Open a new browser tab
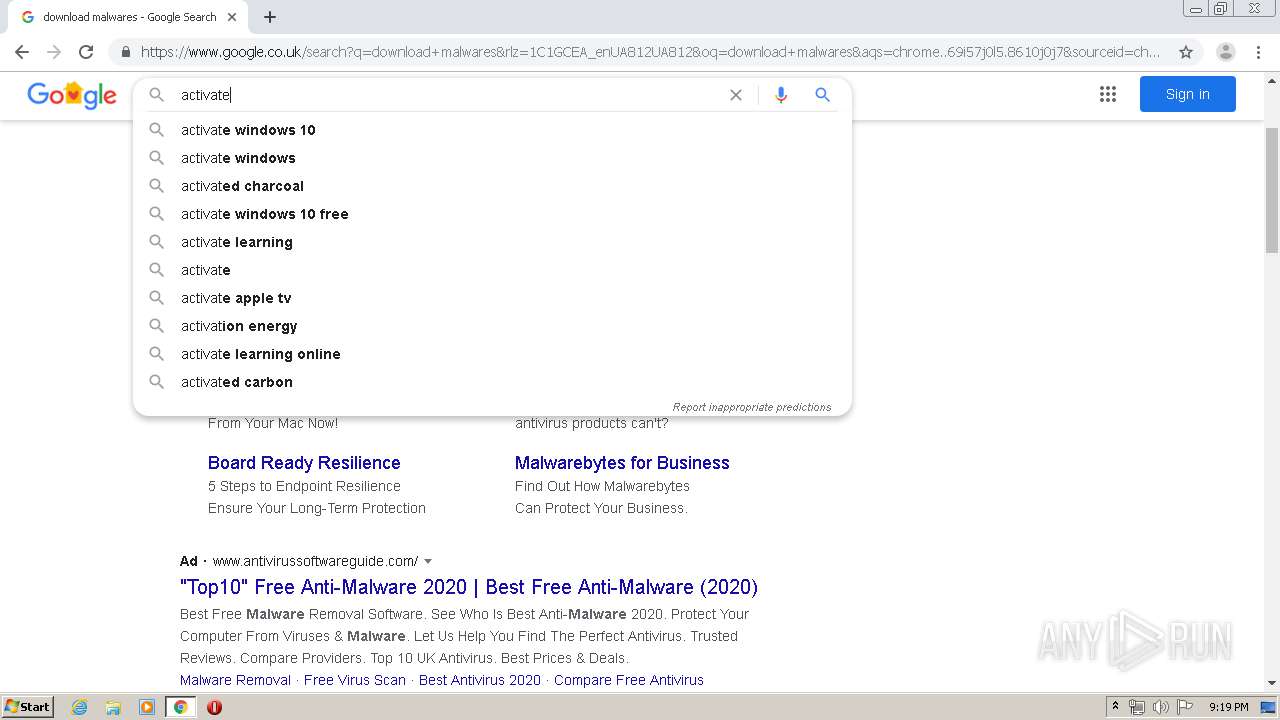This screenshot has width=1280, height=720. click(x=270, y=17)
